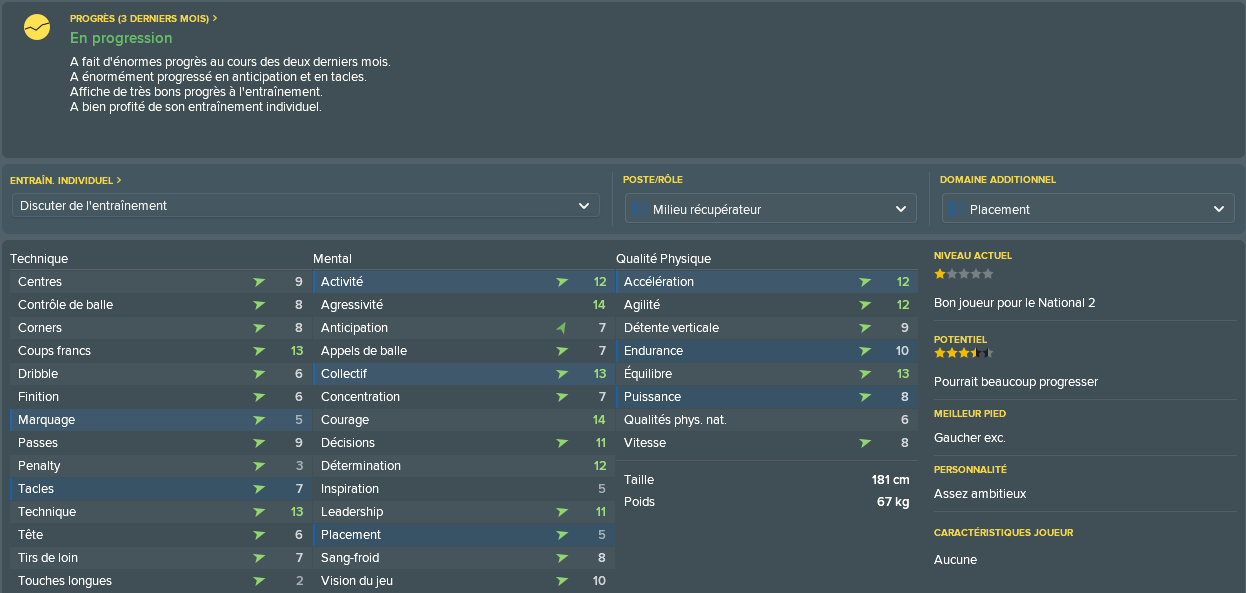Viewport: 1246px width, 593px height.
Task: Open the Entraîn. individuel header link
Action: (x=66, y=180)
